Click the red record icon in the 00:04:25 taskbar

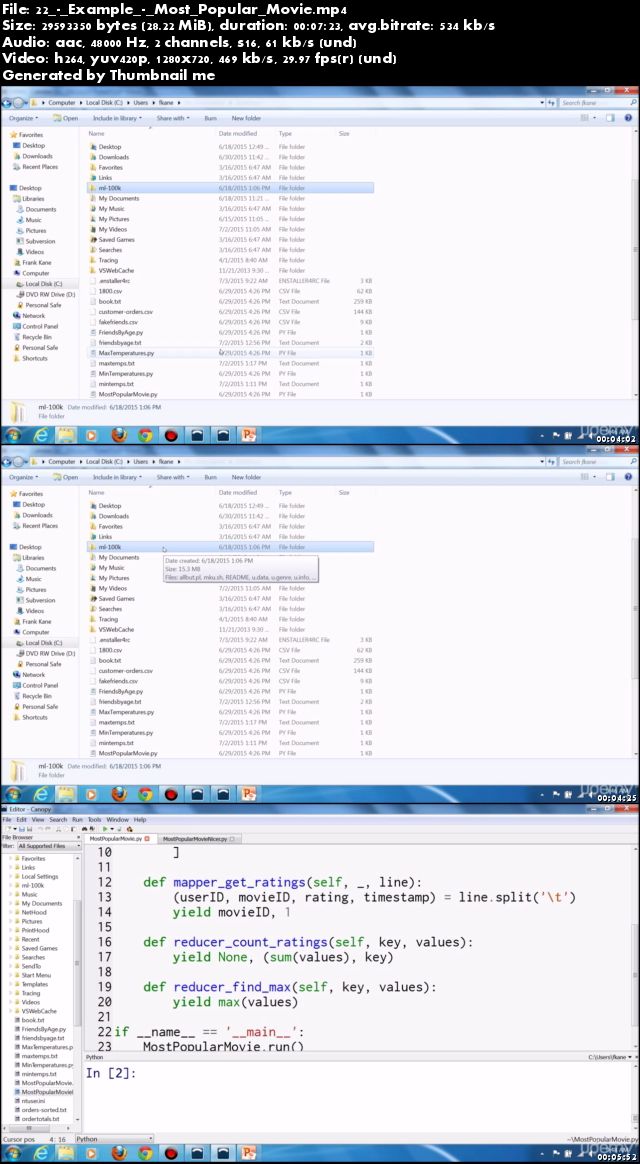pos(171,794)
